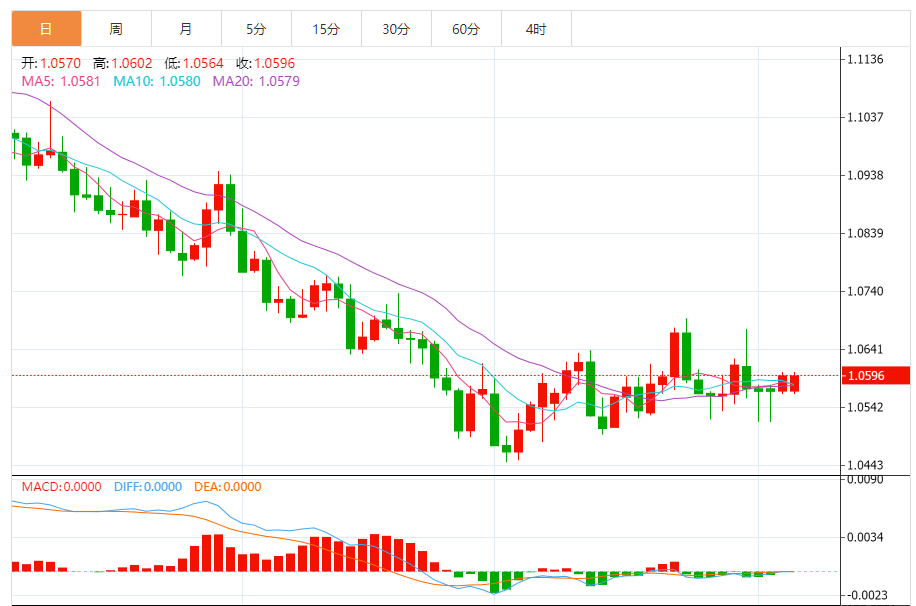
Task: Open the 15分 timeframe tab
Action: [327, 29]
